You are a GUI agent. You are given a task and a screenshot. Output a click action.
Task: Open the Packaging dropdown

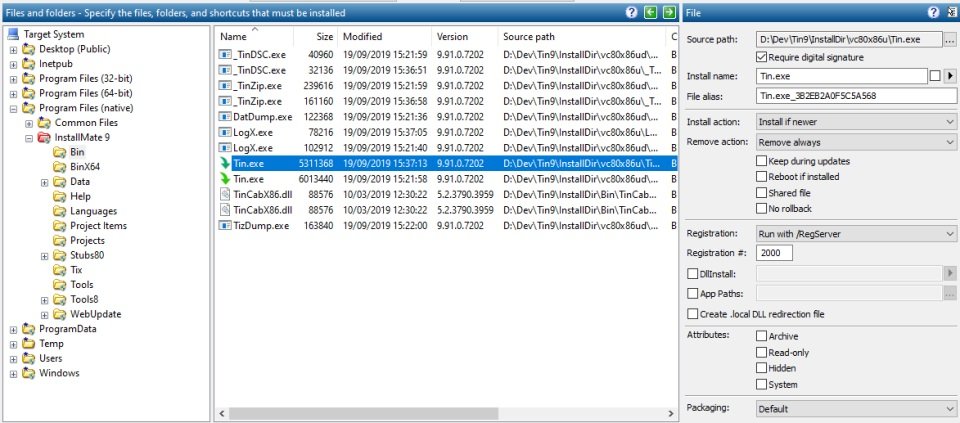856,409
